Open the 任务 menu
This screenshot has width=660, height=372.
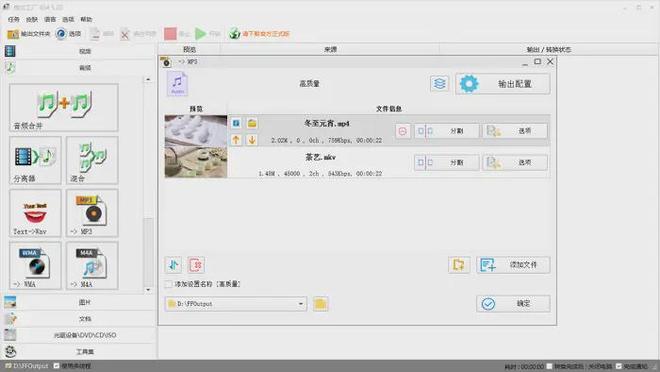[13, 19]
